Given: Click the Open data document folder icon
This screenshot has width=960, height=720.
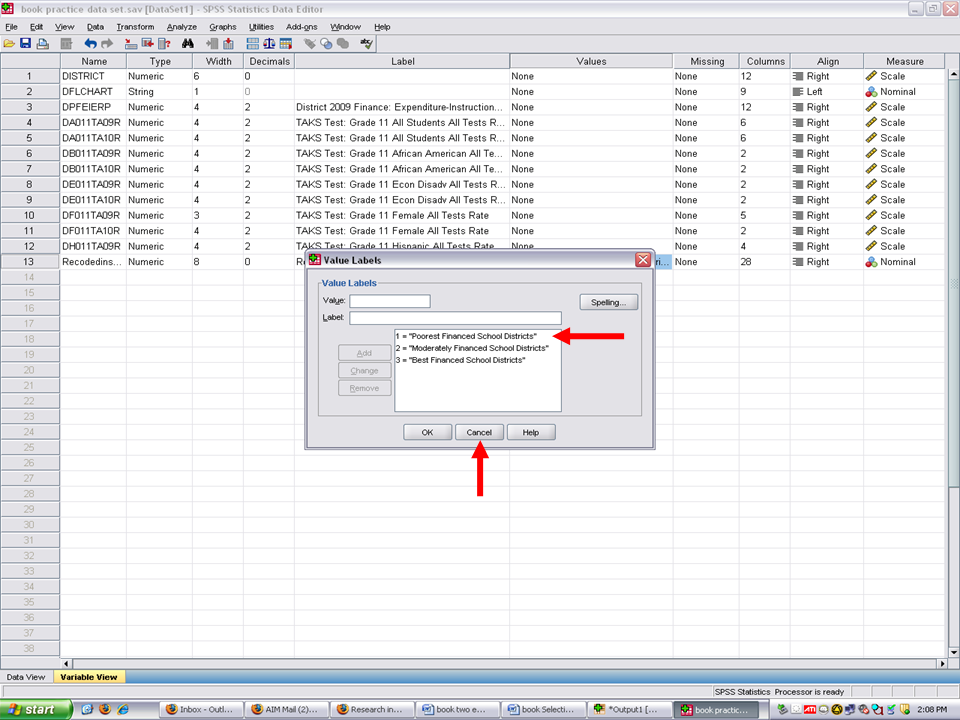Looking at the screenshot, I should coord(10,44).
